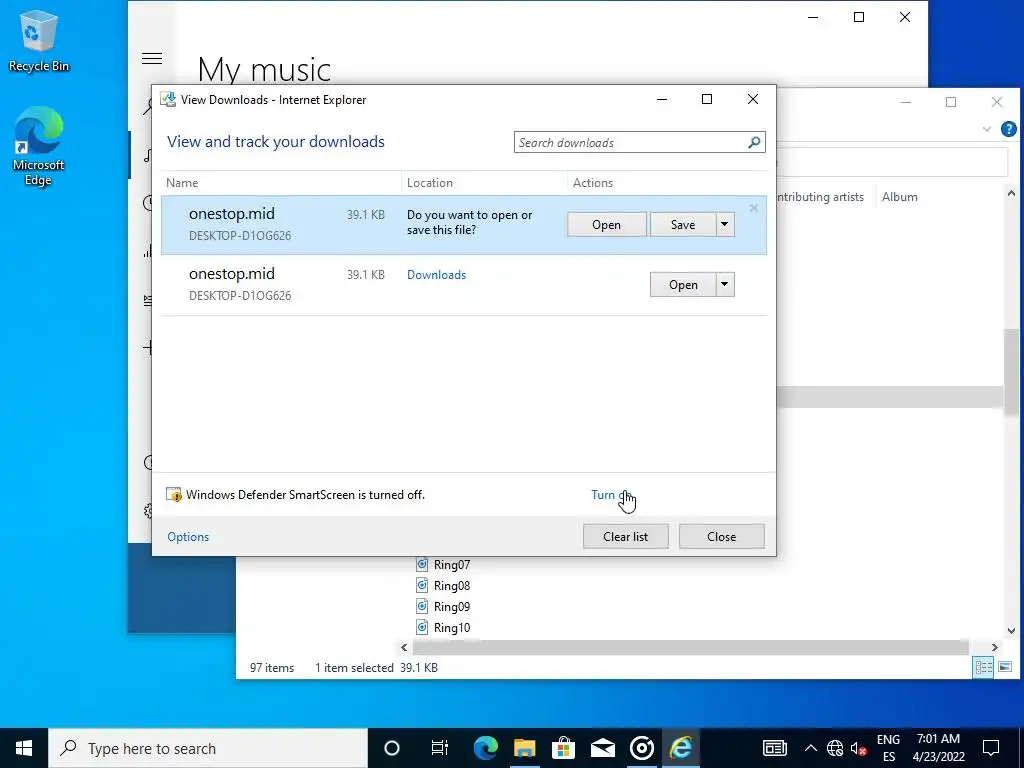Click File Explorer horizontal scroll left arrow
Viewport: 1024px width, 768px height.
pyautogui.click(x=404, y=647)
